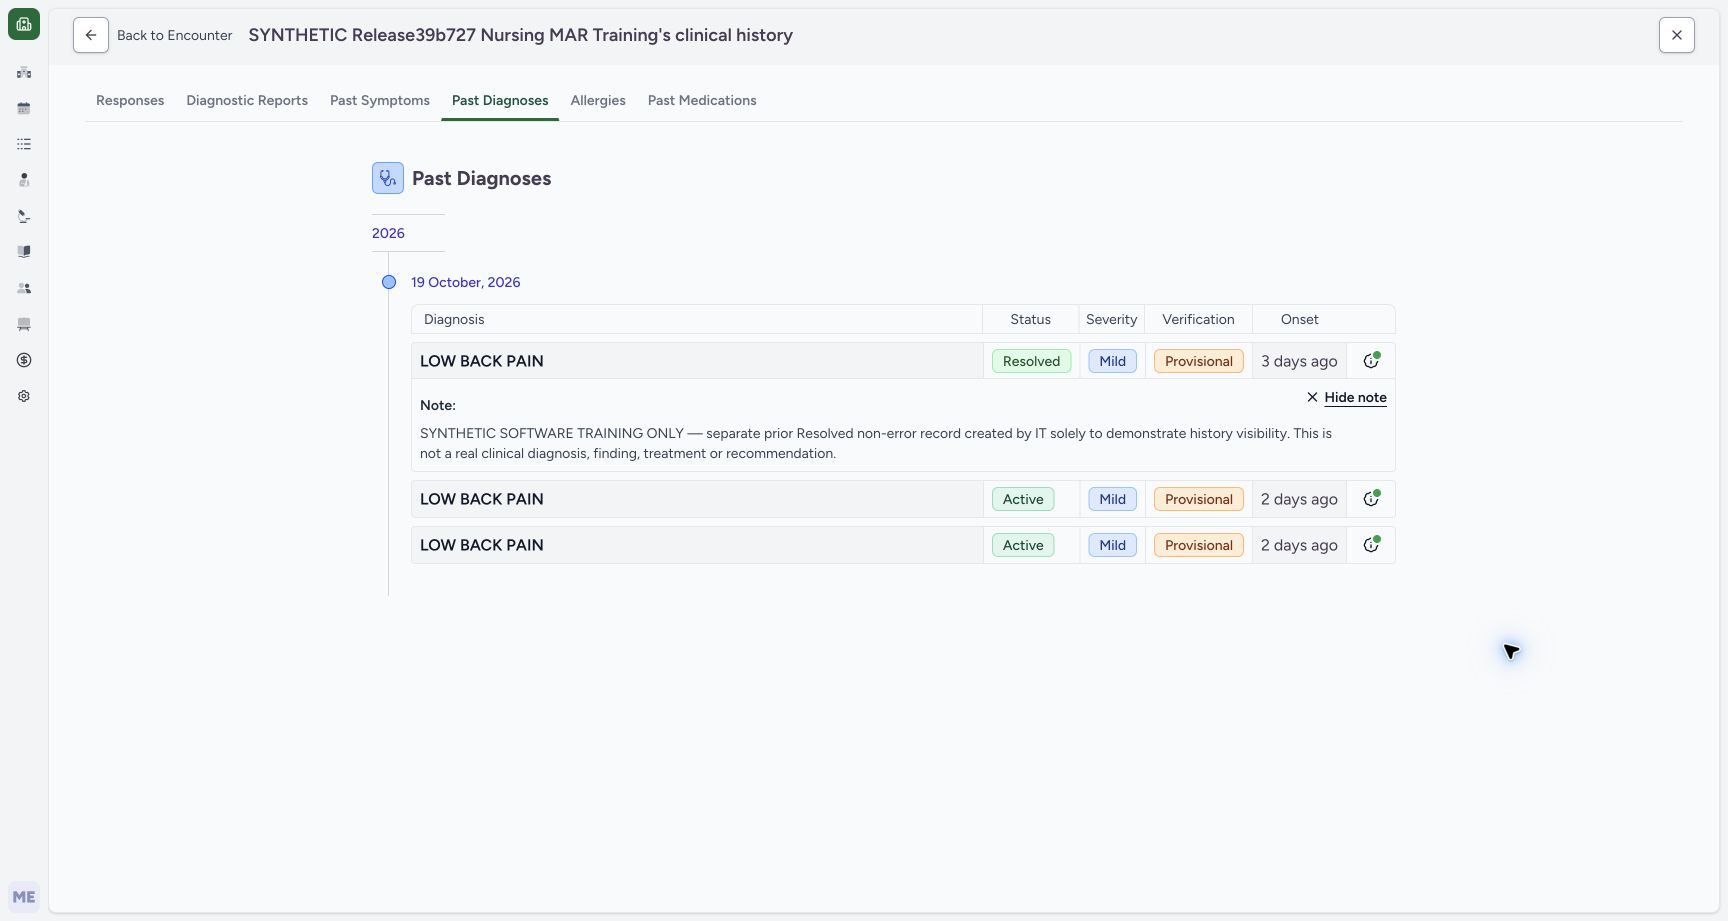Image resolution: width=1728 pixels, height=921 pixels.
Task: Click Hide note link
Action: click(1346, 397)
